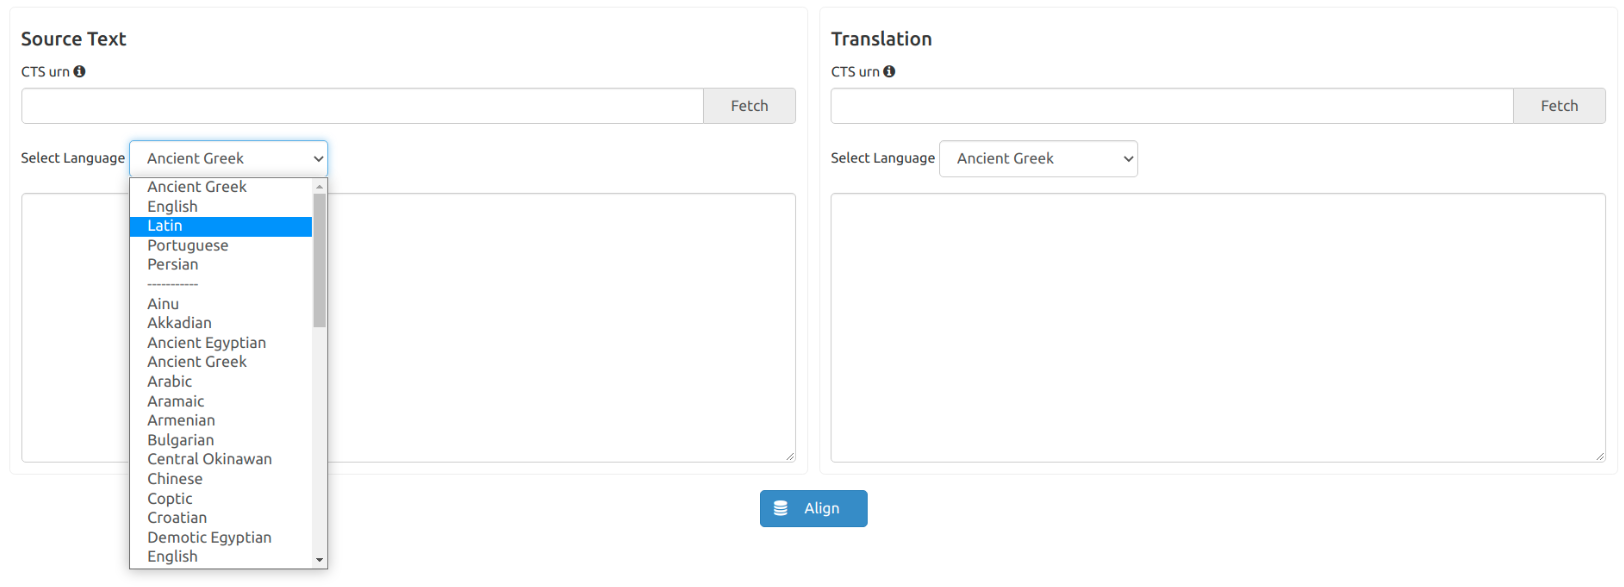Pick Akkadian from the language options
This screenshot has width=1624, height=587.
(x=180, y=323)
